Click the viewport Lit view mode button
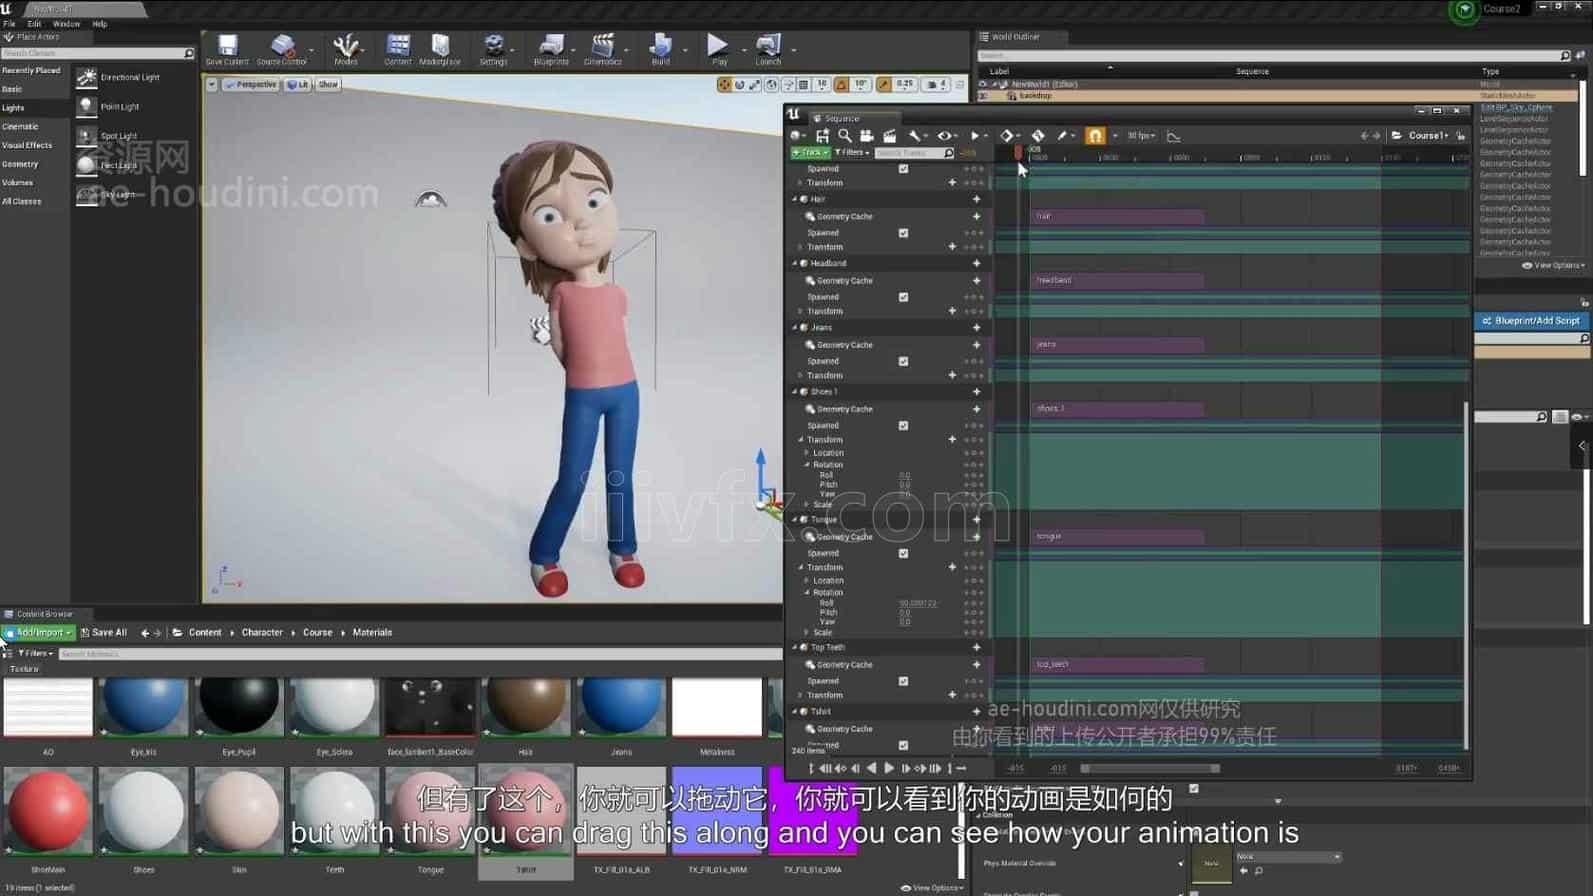Screen dimensions: 1593x896 coord(297,85)
